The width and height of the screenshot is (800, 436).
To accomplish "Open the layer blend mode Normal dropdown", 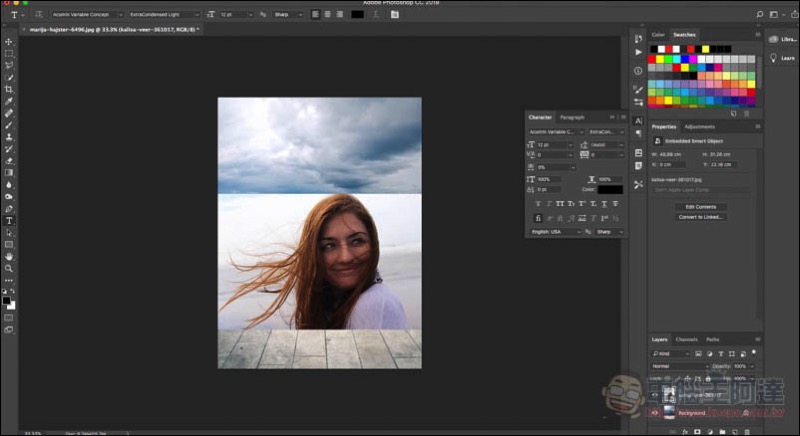I will point(680,366).
